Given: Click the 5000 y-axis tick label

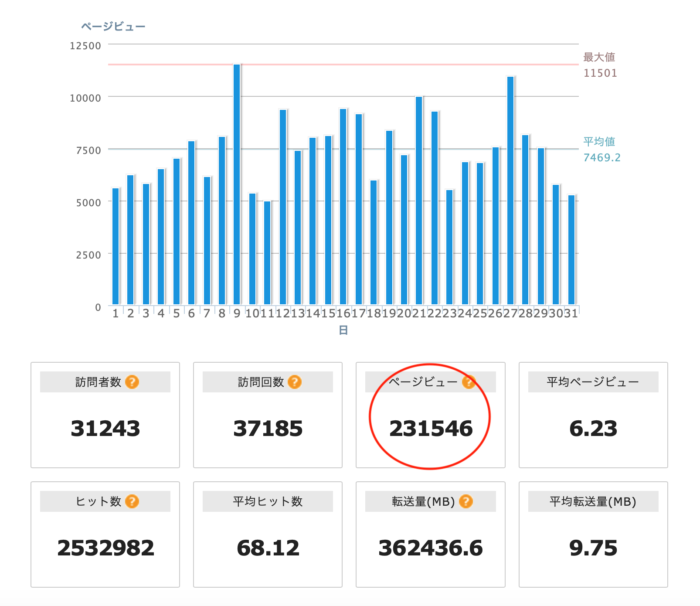Looking at the screenshot, I should [88, 203].
